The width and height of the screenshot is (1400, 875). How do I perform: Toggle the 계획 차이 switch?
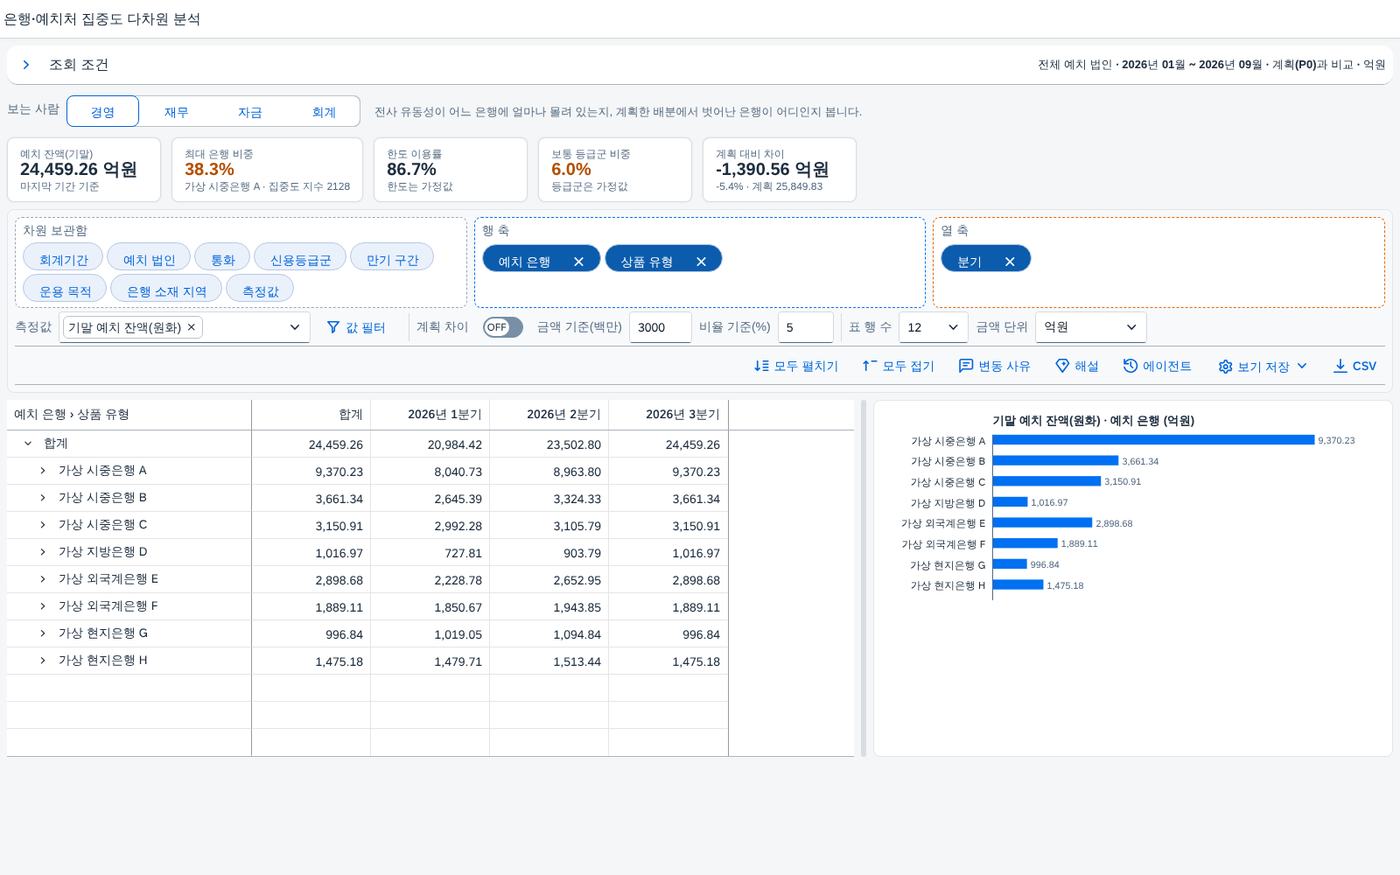coord(502,327)
